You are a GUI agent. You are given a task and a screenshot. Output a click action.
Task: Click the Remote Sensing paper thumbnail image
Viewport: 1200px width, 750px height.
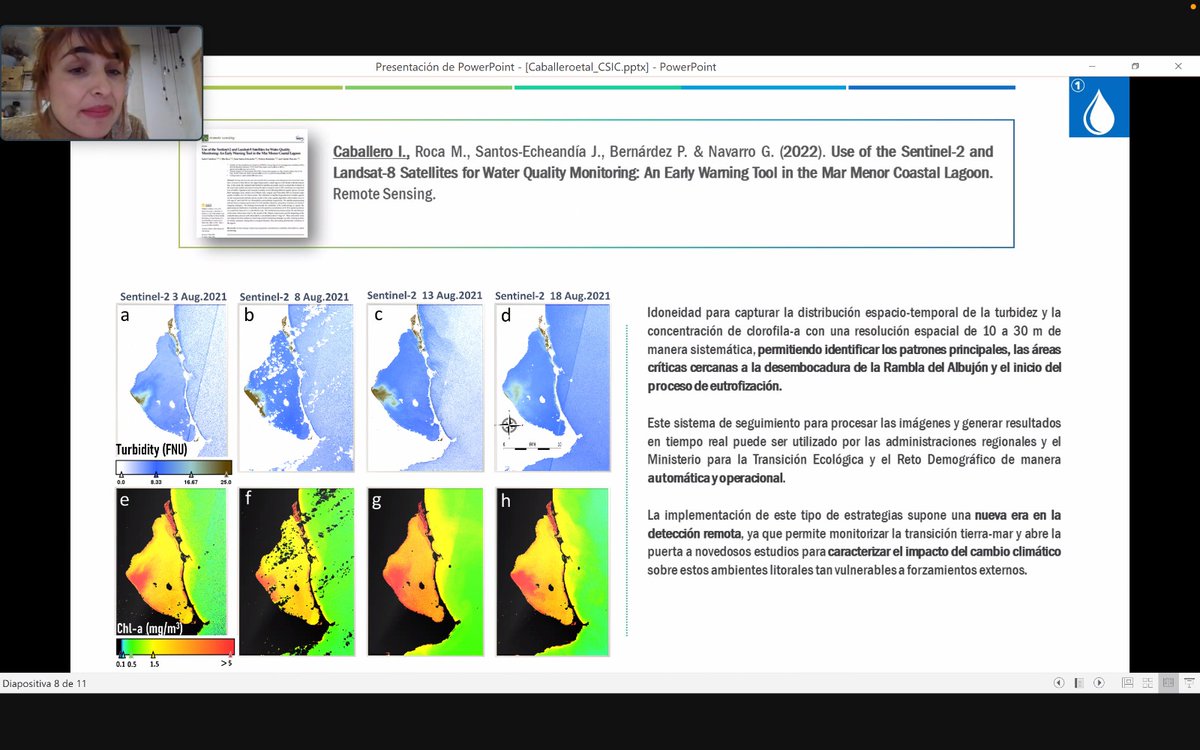pos(251,181)
